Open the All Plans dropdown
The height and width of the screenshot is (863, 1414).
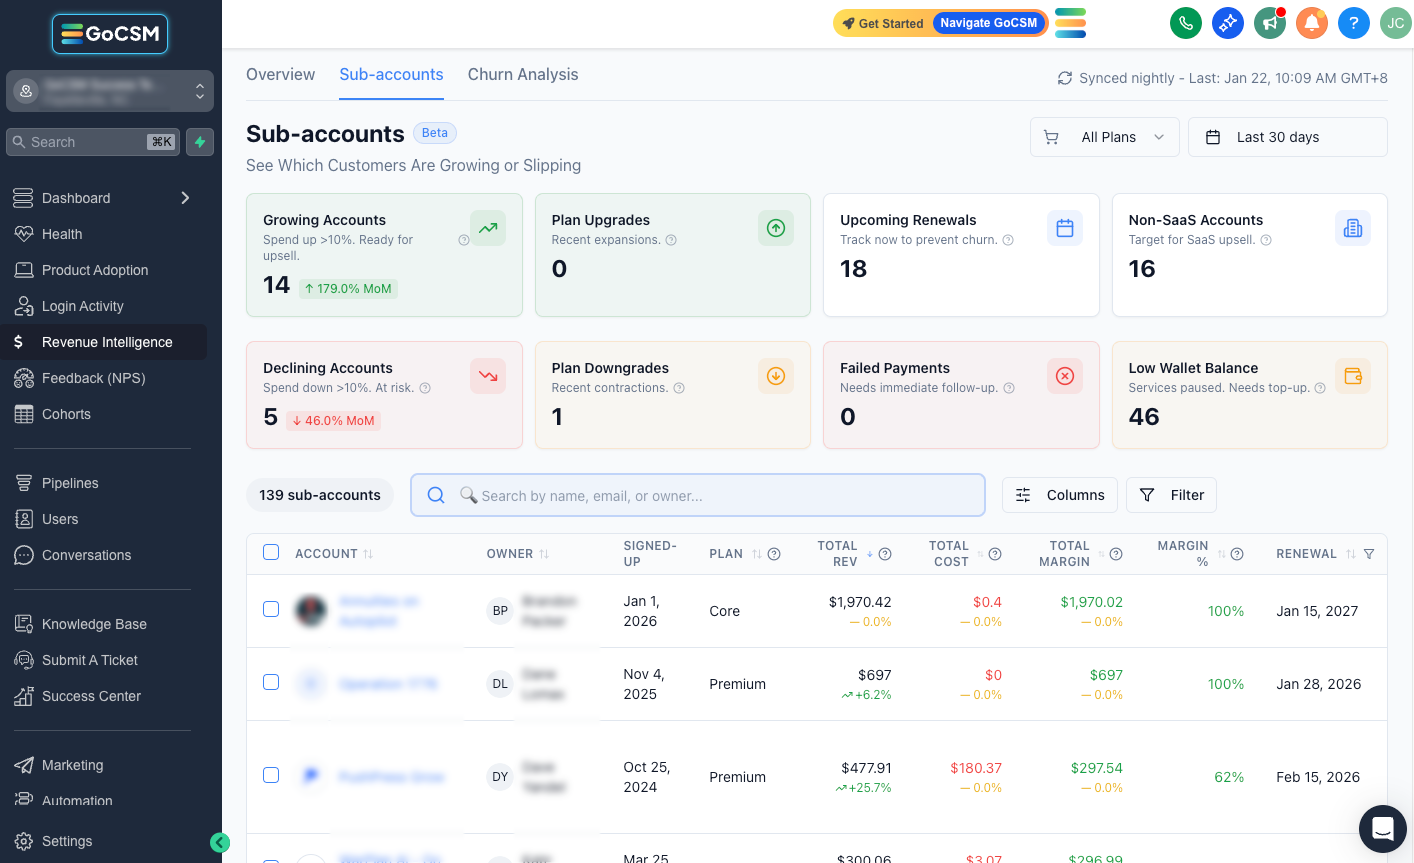click(x=1105, y=137)
